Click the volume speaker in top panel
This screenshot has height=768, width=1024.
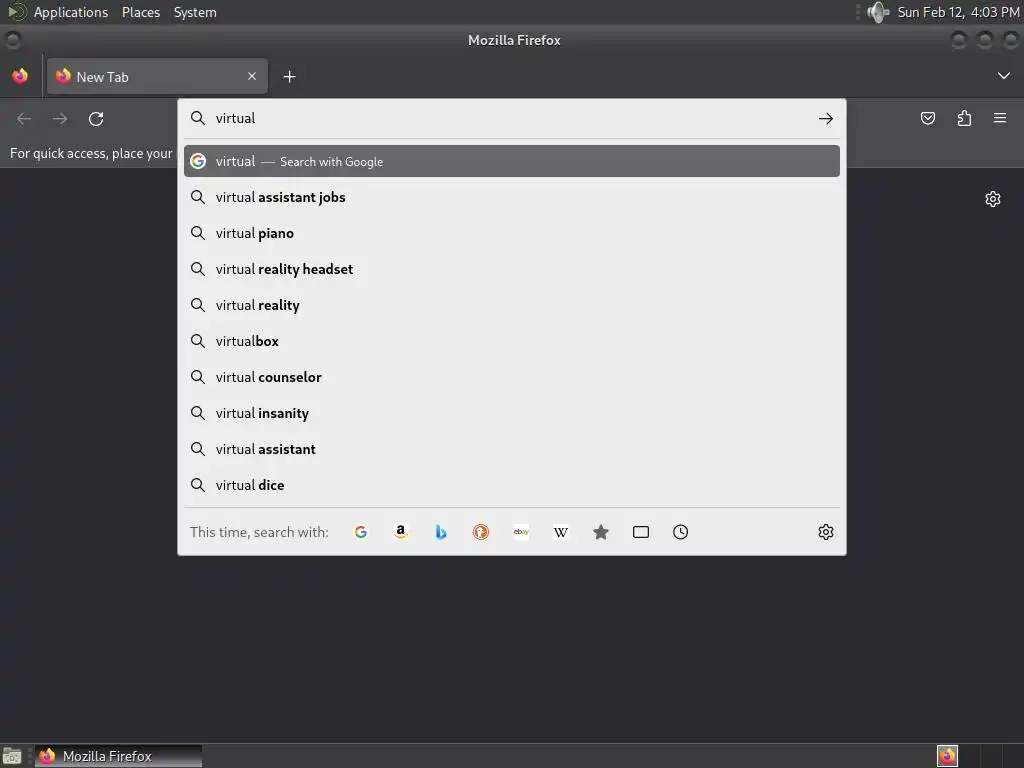pos(878,12)
